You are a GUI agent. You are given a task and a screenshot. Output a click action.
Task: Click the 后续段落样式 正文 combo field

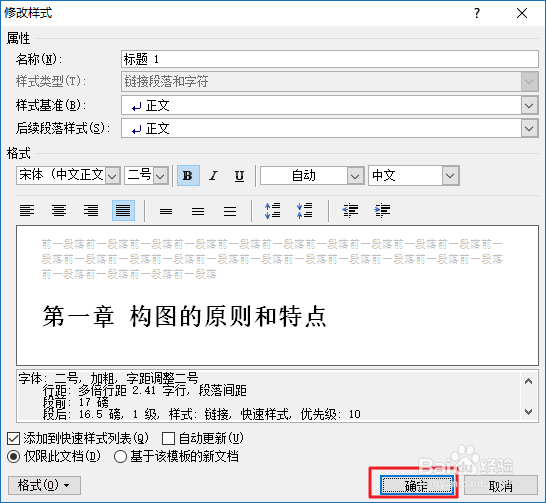[x=330, y=128]
